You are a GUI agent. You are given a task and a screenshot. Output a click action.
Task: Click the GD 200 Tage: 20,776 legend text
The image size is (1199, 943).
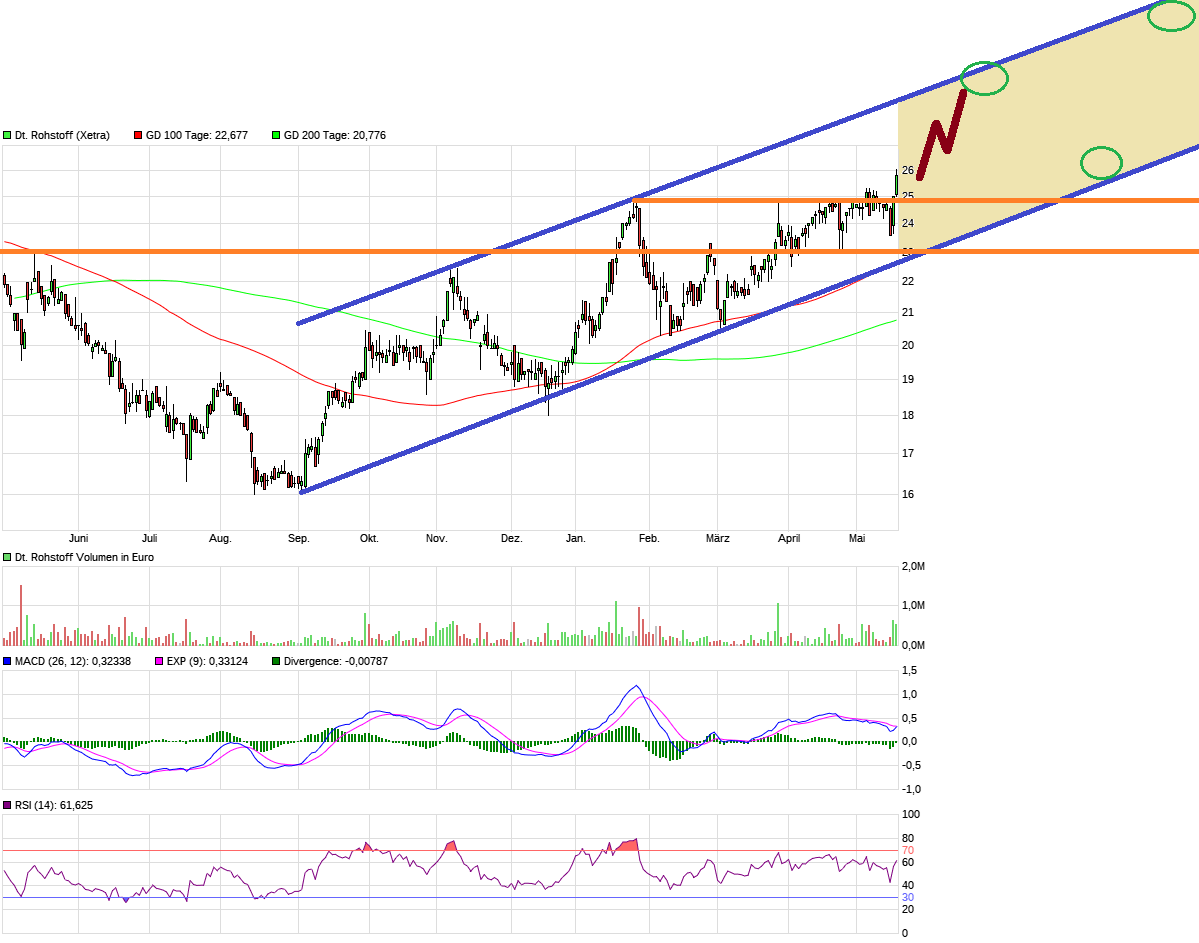[335, 135]
